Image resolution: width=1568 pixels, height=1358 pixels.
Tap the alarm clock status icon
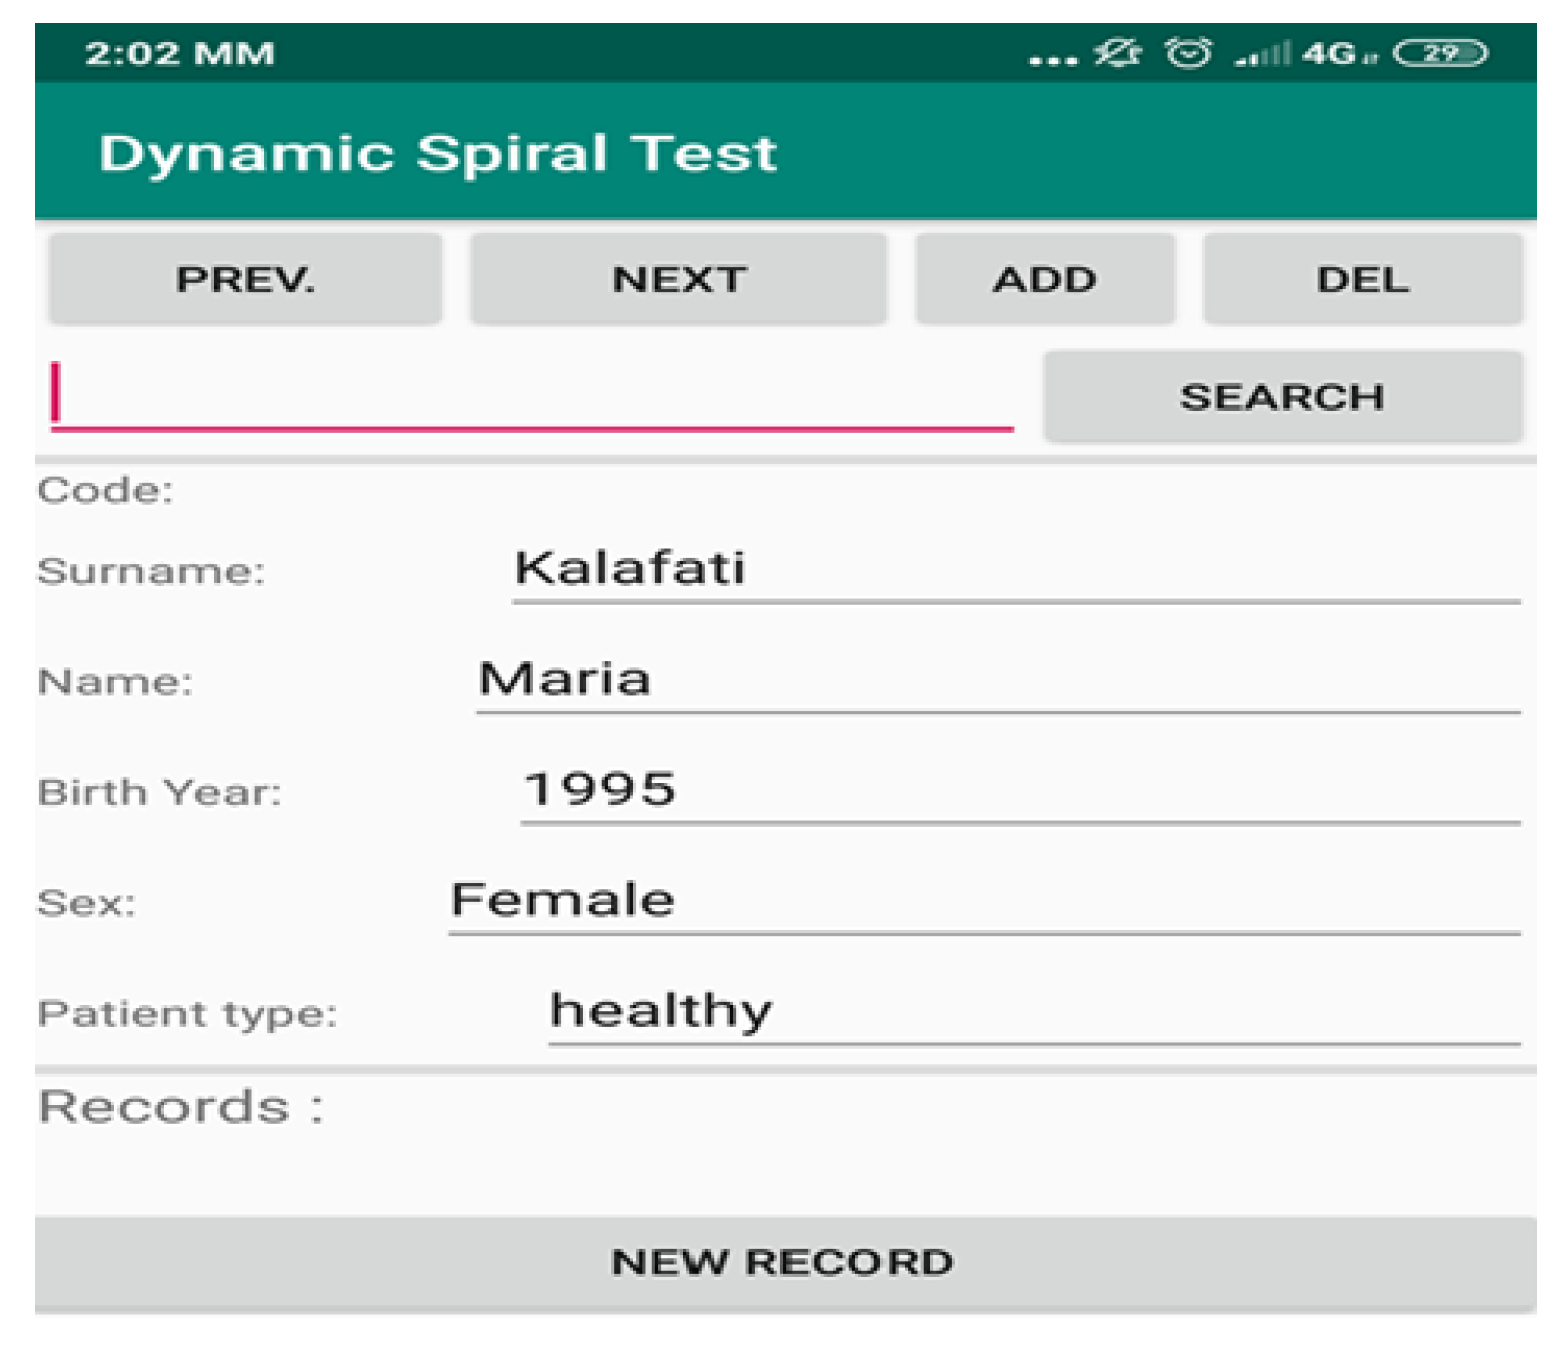[x=1188, y=53]
